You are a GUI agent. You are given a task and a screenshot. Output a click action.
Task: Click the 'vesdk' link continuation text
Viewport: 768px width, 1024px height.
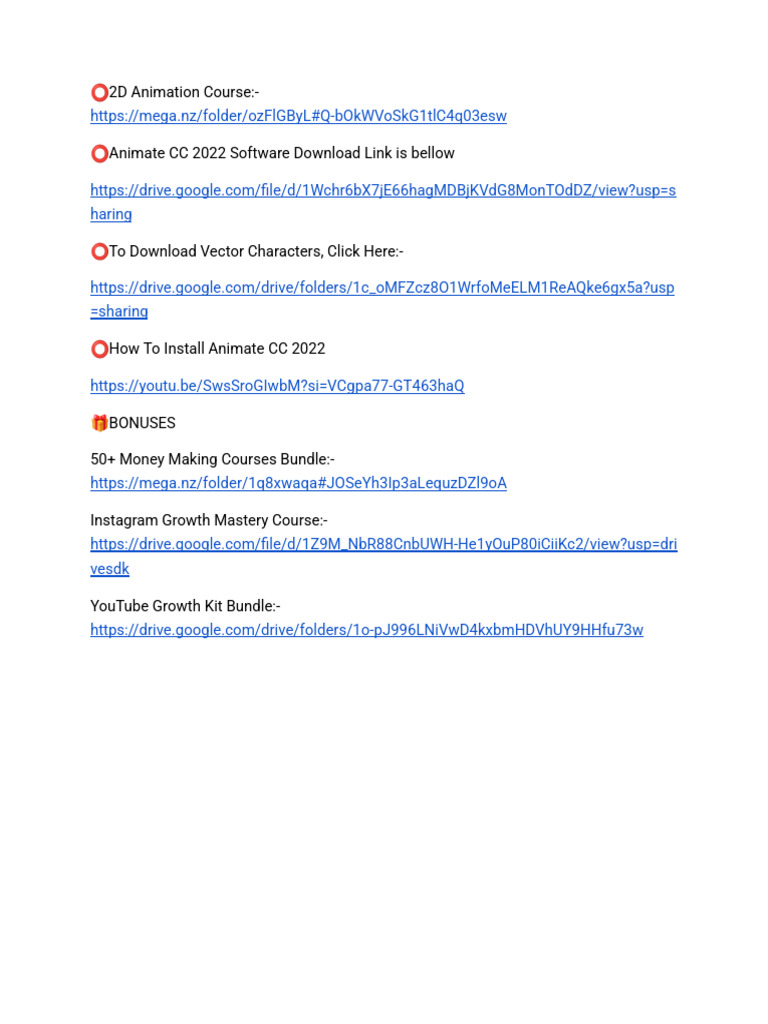110,569
